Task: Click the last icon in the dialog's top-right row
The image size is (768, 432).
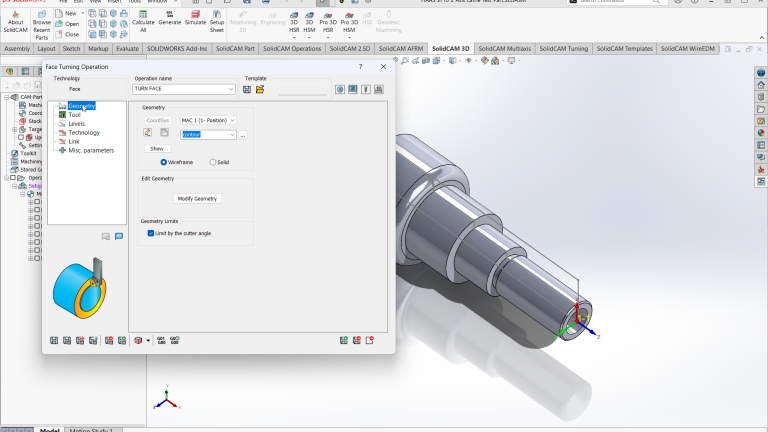Action: pos(379,90)
